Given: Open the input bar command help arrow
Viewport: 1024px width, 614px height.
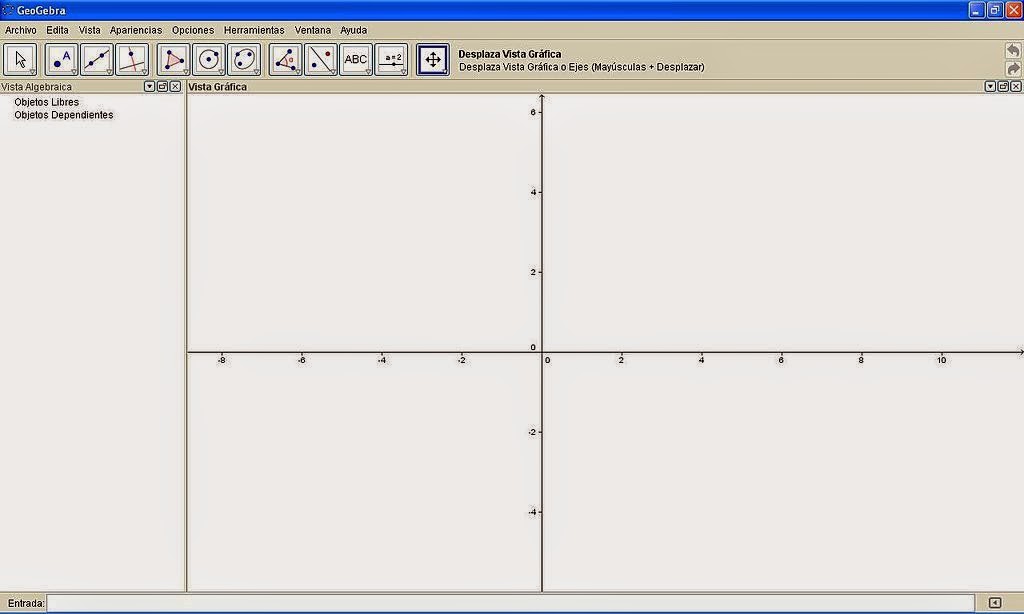Looking at the screenshot, I should 995,603.
